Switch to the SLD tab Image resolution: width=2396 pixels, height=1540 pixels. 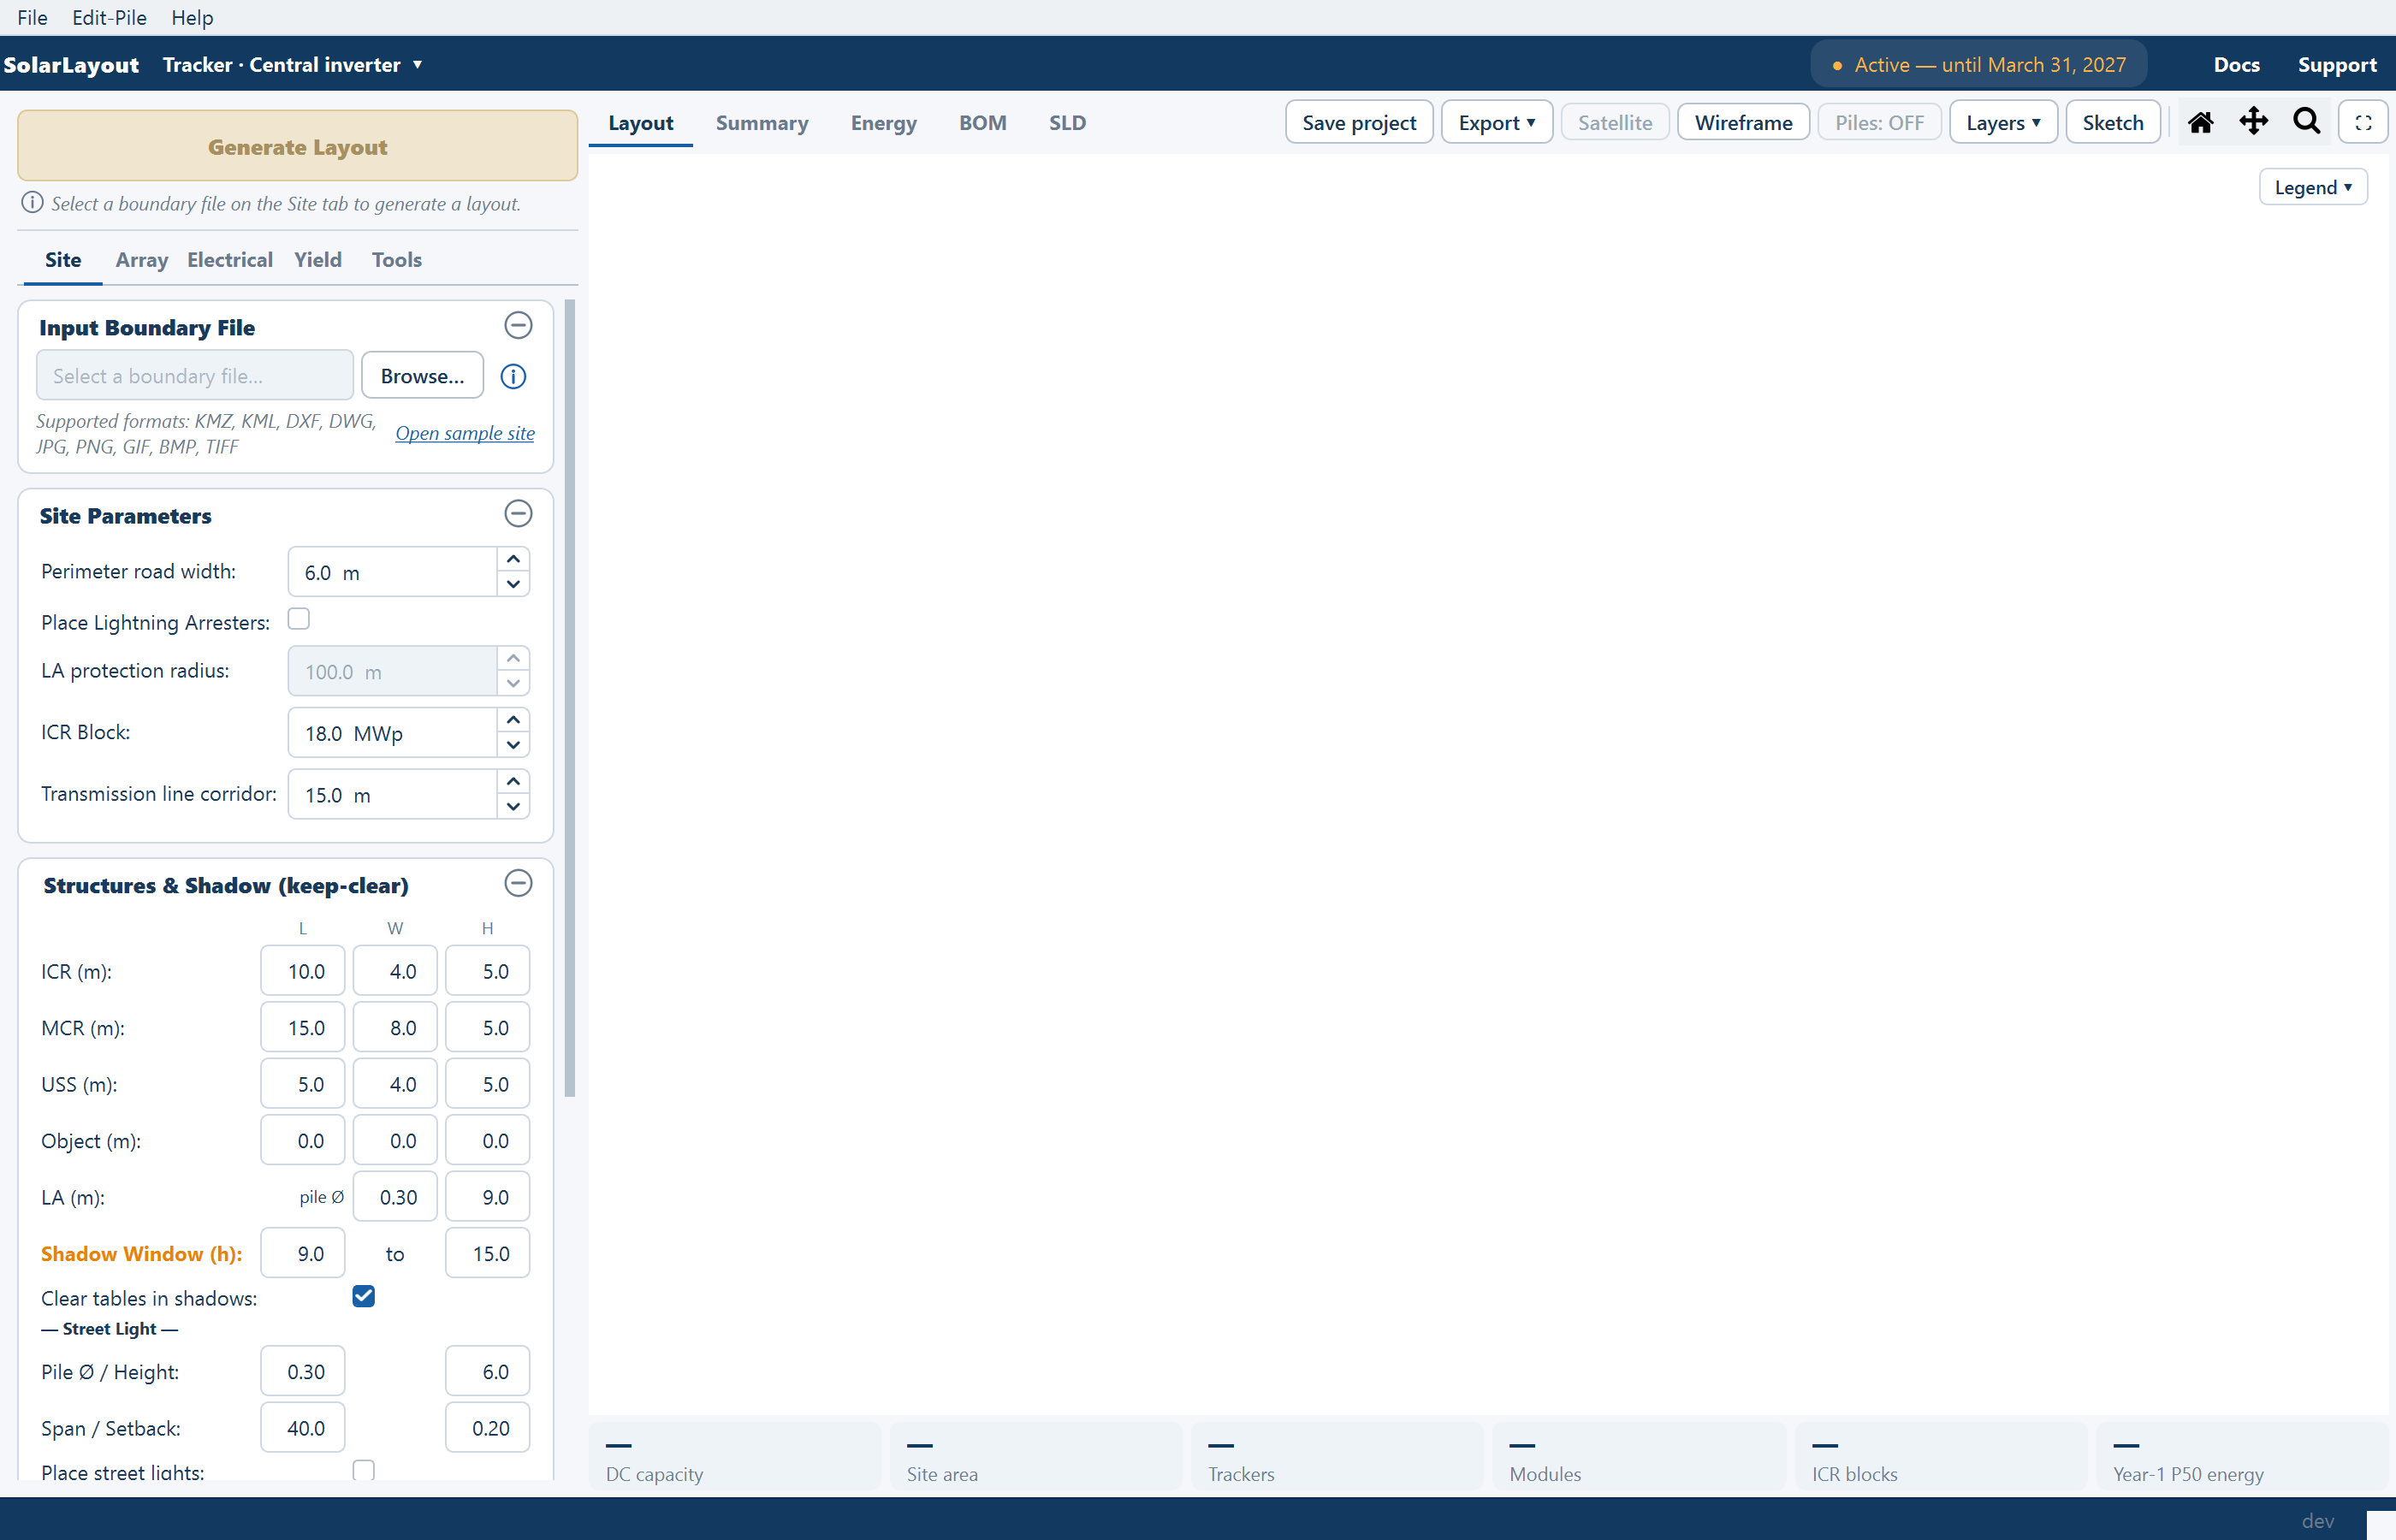click(x=1067, y=123)
